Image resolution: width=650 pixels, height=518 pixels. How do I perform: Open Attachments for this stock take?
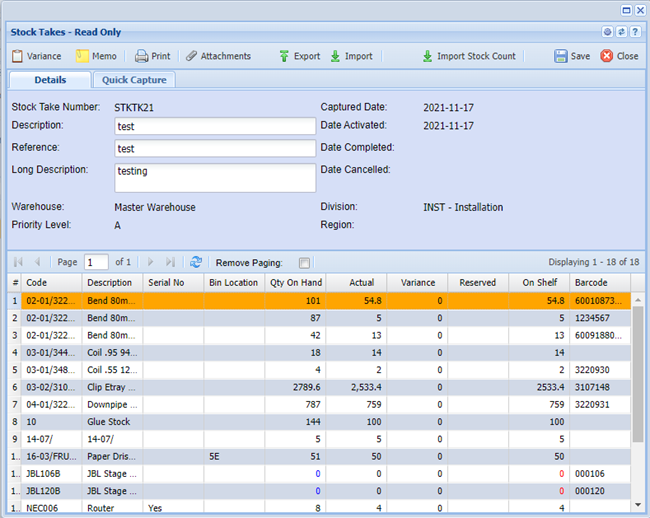click(218, 56)
